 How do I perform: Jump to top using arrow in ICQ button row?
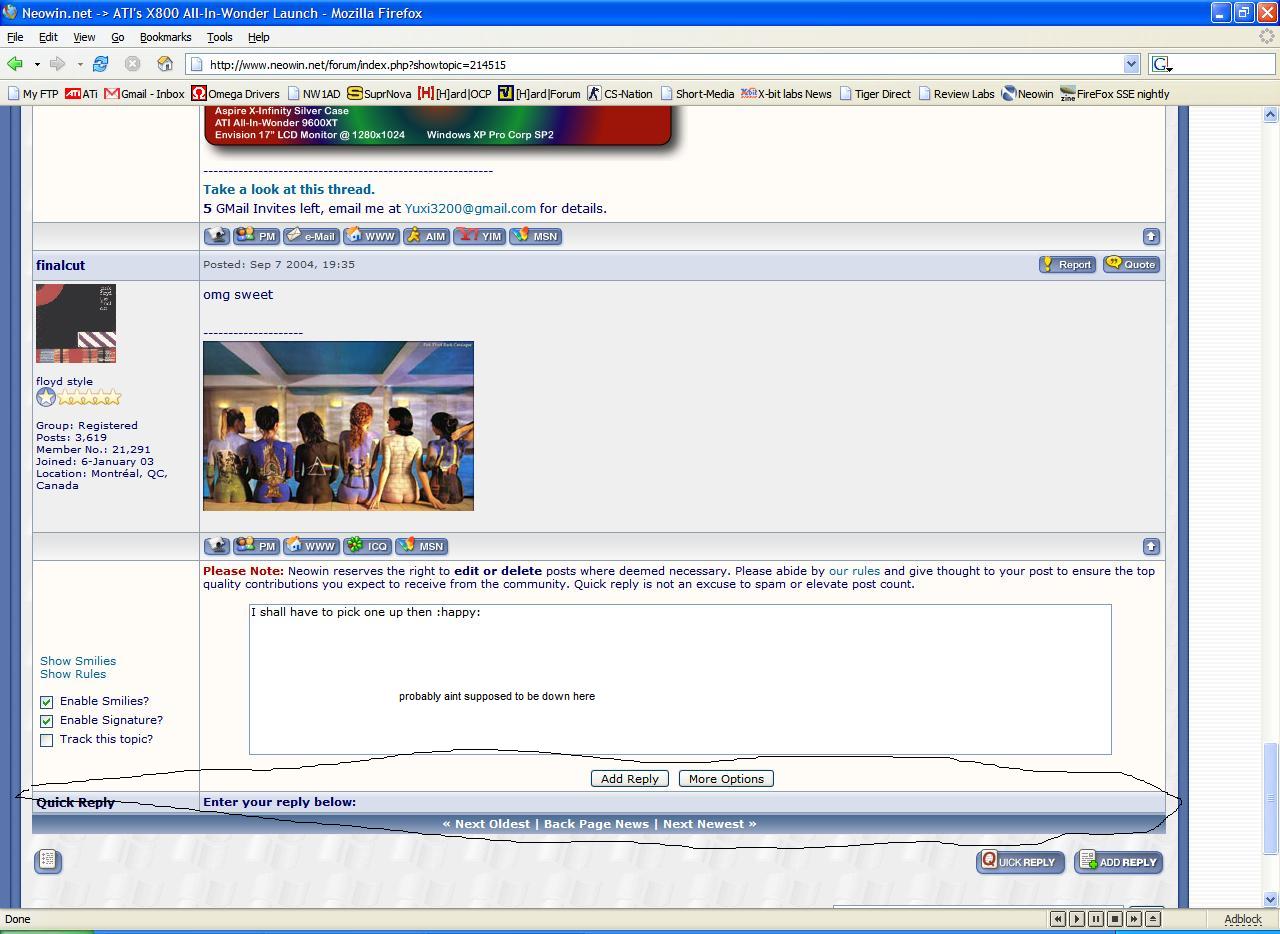[1151, 546]
